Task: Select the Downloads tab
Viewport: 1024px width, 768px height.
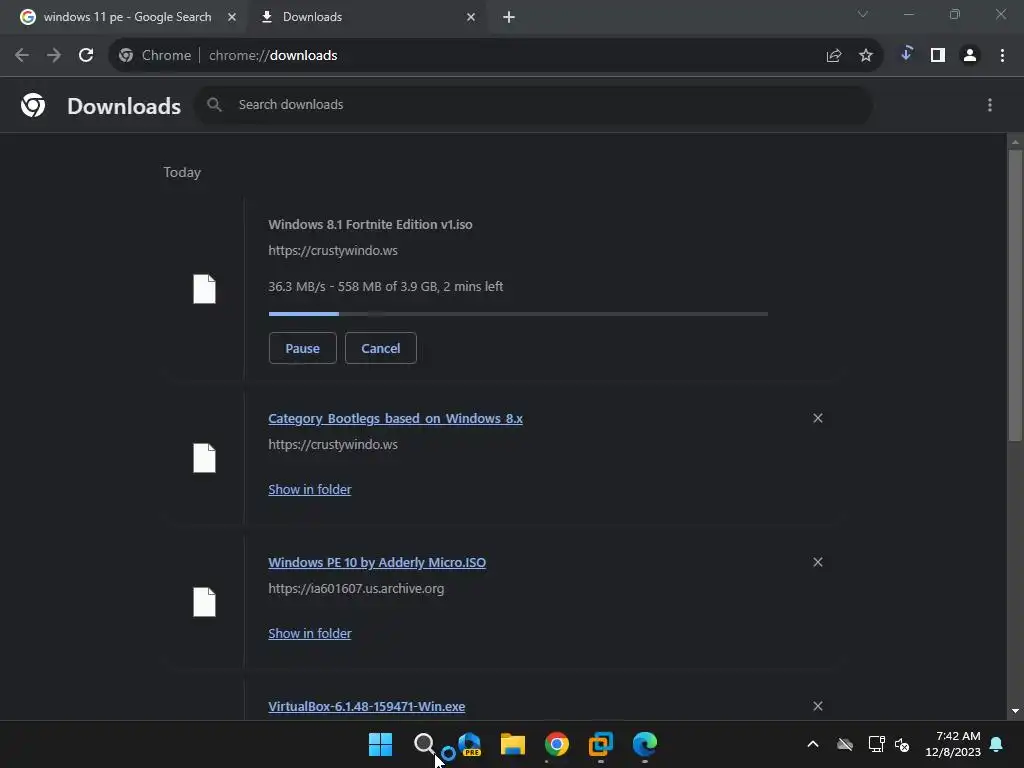Action: [x=312, y=17]
